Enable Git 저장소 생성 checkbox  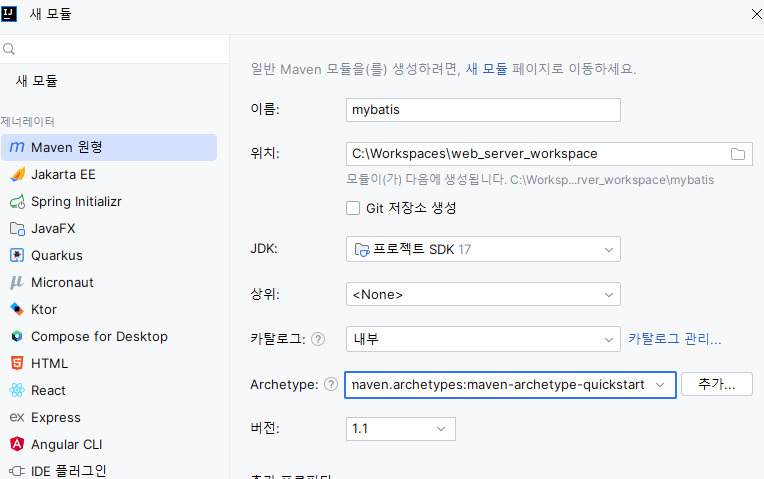pyautogui.click(x=353, y=208)
